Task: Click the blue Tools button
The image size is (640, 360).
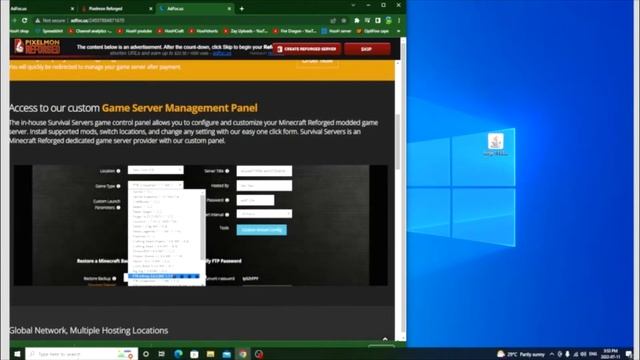Action: coord(262,229)
